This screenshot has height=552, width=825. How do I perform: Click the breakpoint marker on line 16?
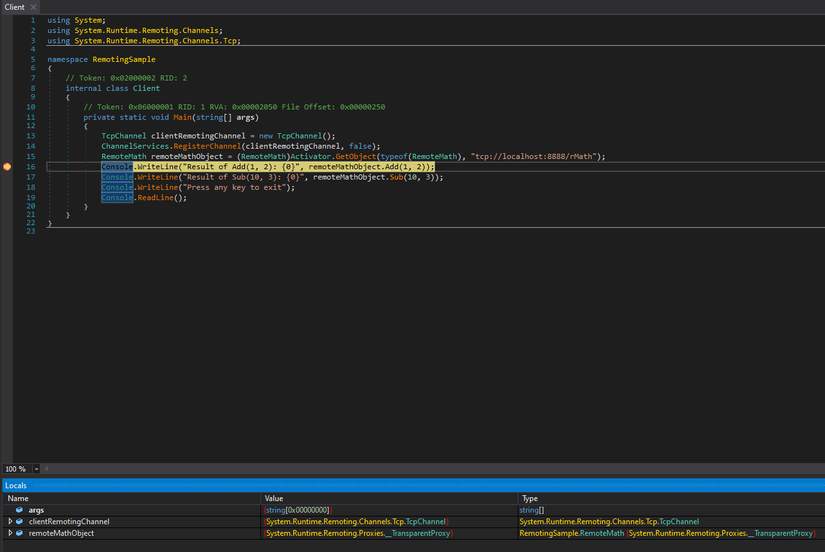pyautogui.click(x=7, y=167)
